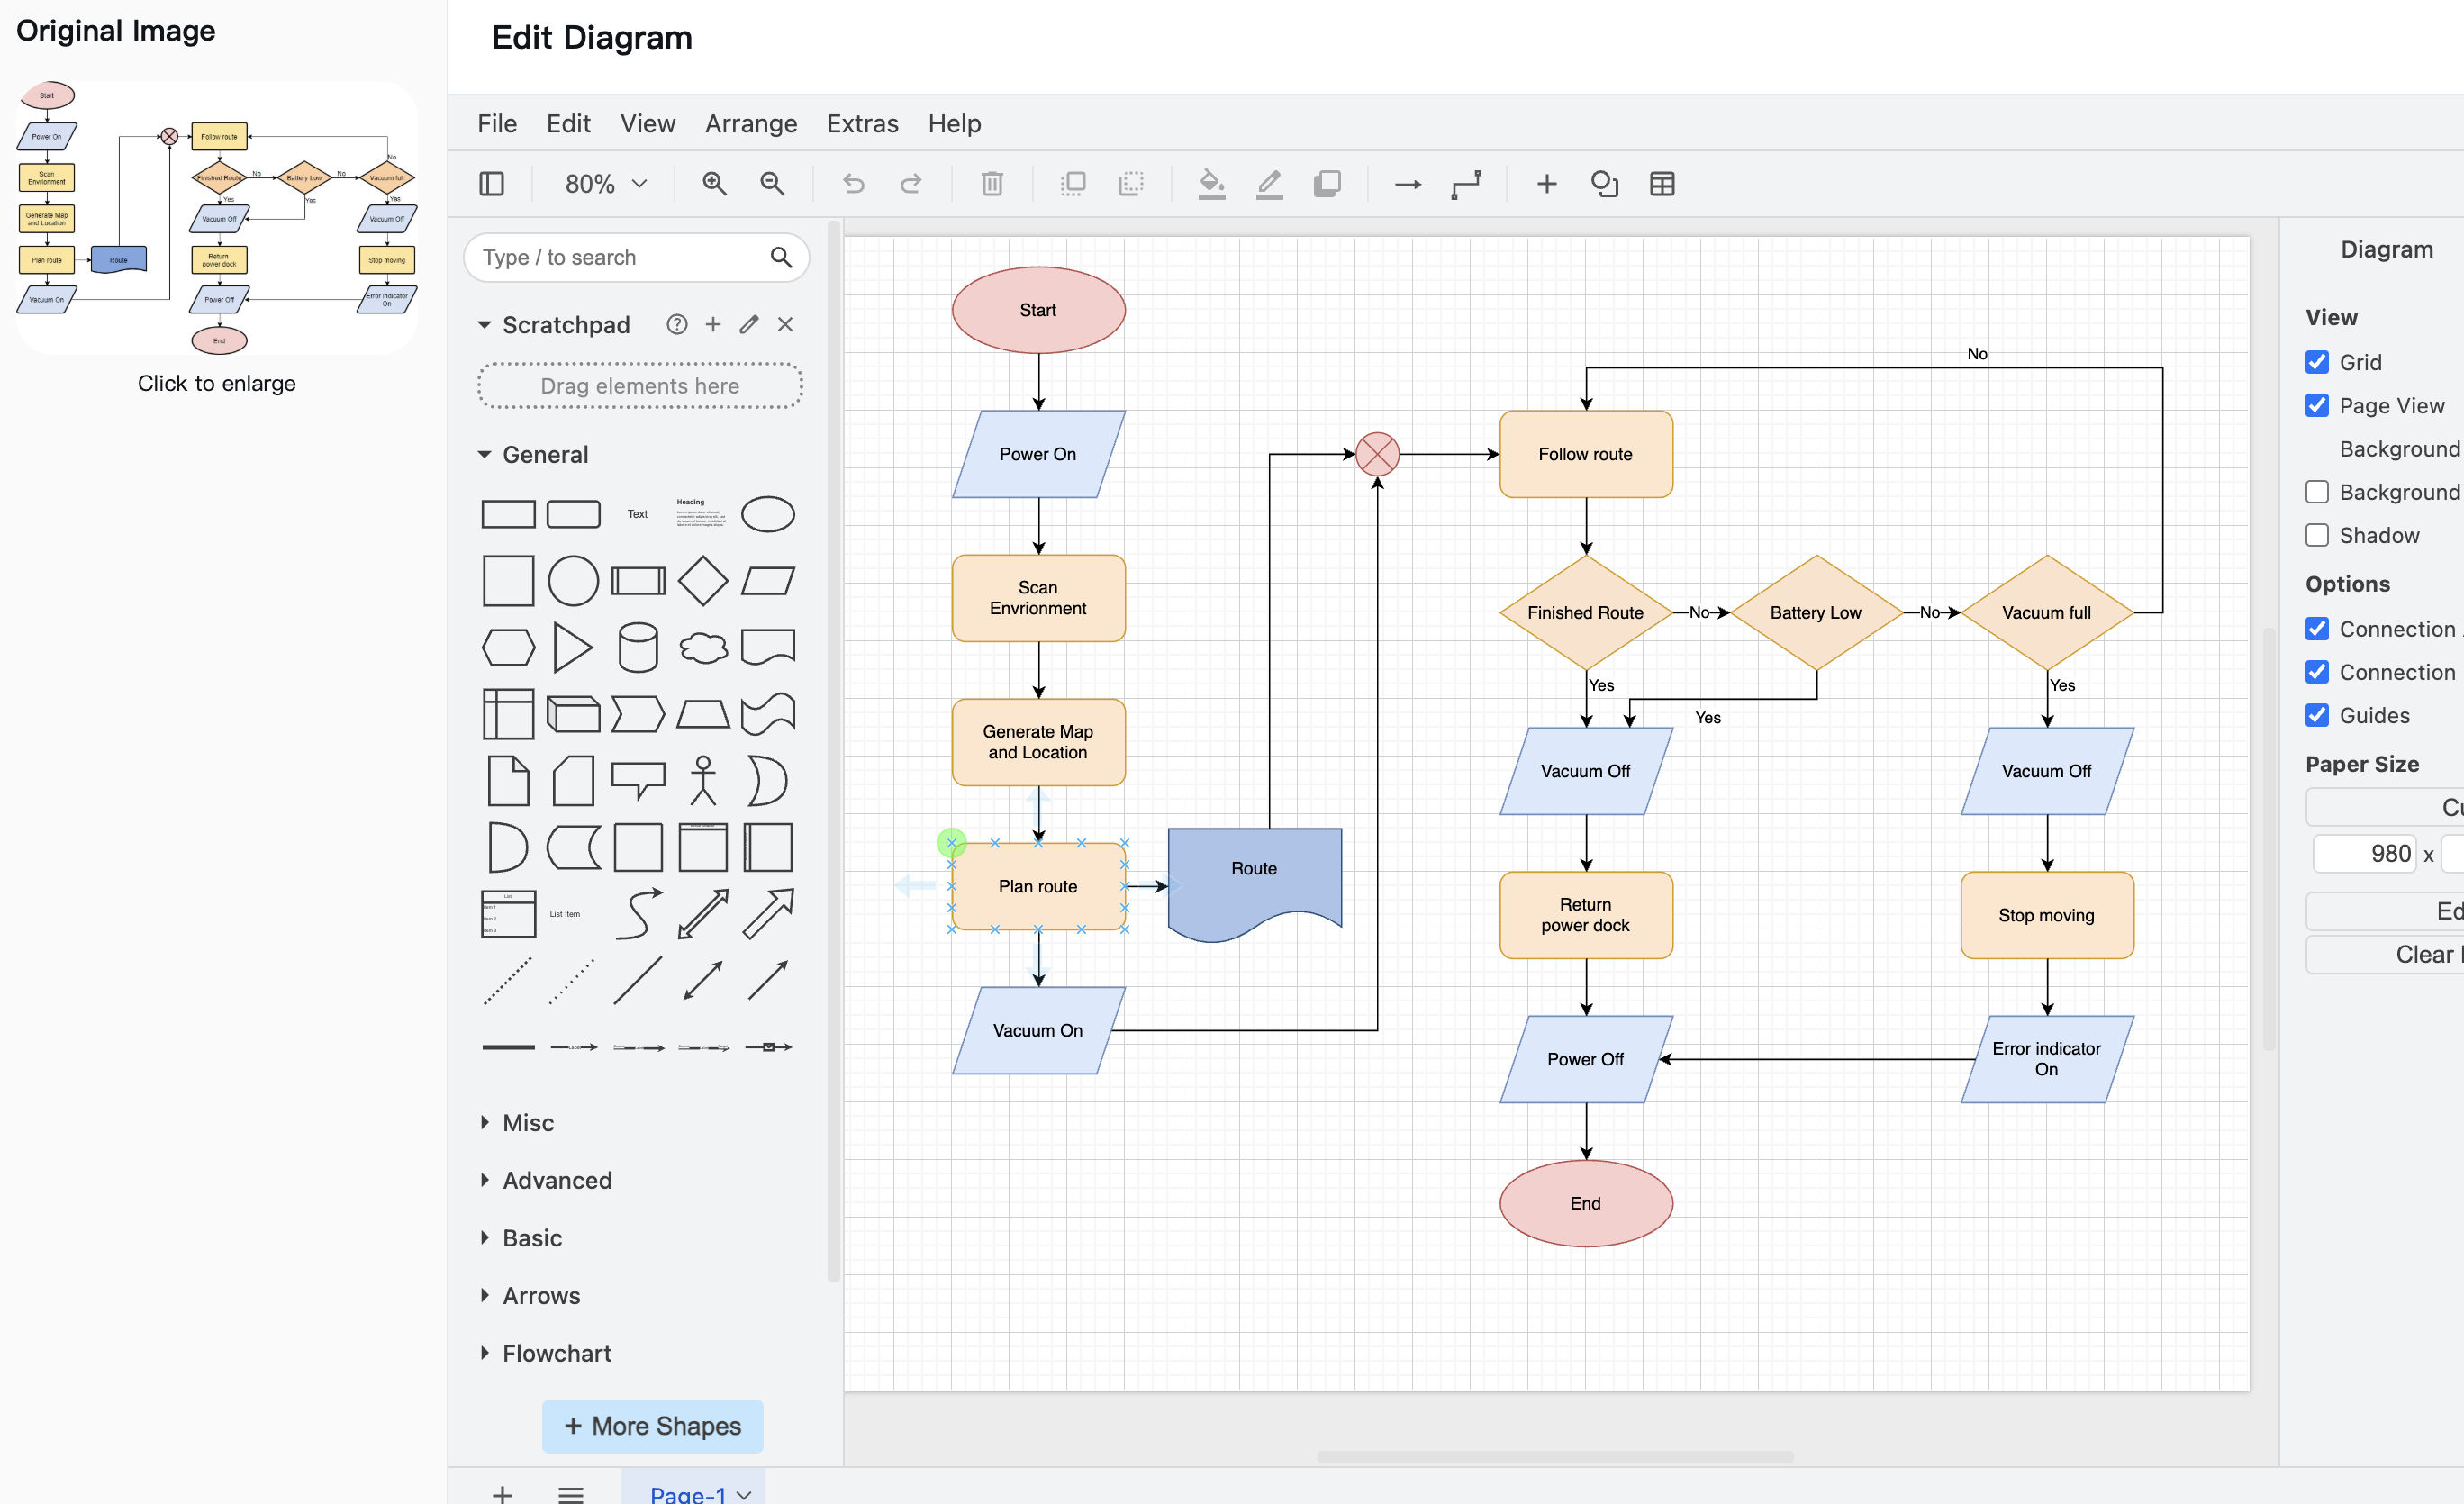Click the original image thumbnail to enlarge
The width and height of the screenshot is (2464, 1504).
(x=216, y=218)
